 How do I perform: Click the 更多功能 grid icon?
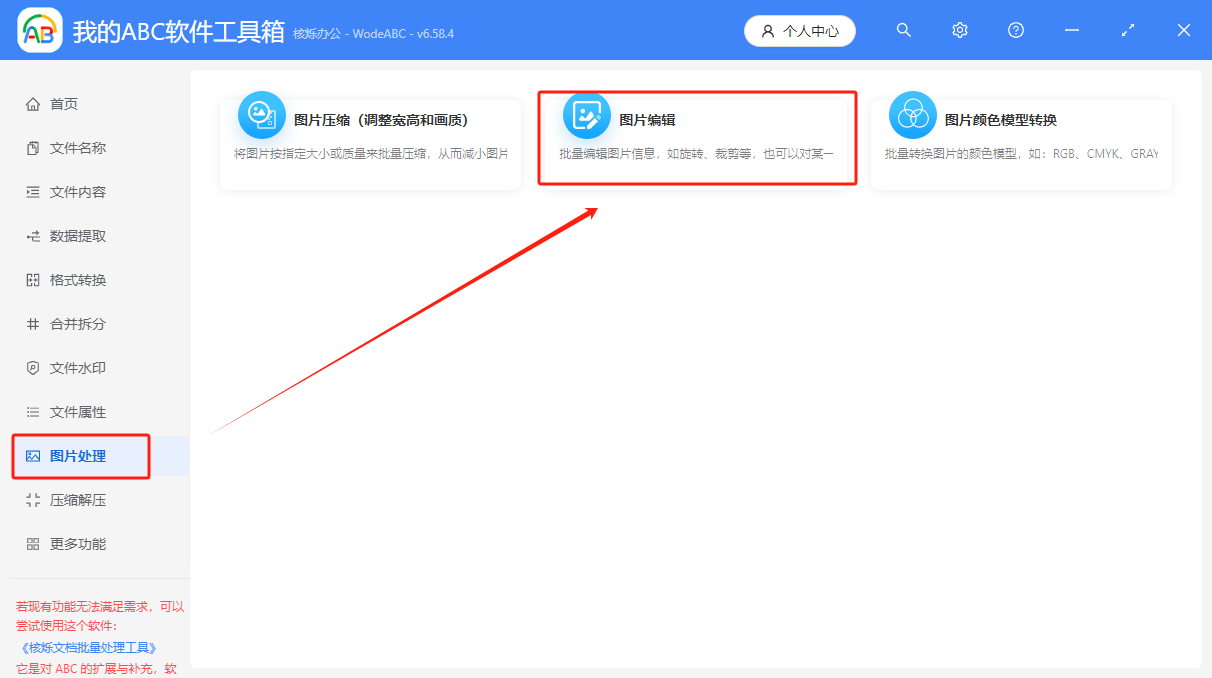tap(33, 544)
